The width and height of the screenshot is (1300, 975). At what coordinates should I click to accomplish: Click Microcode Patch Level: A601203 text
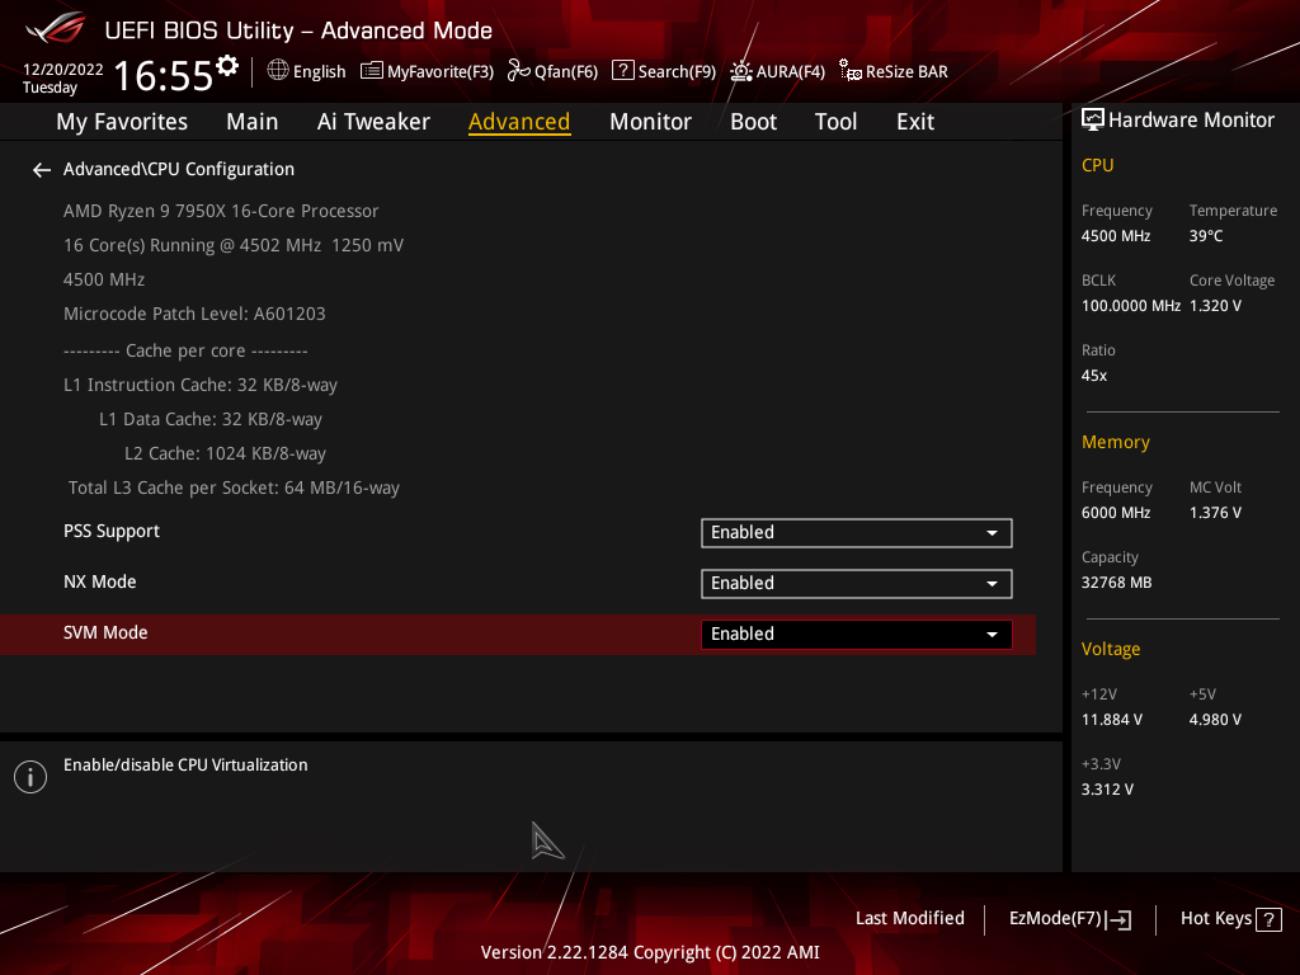coord(194,314)
